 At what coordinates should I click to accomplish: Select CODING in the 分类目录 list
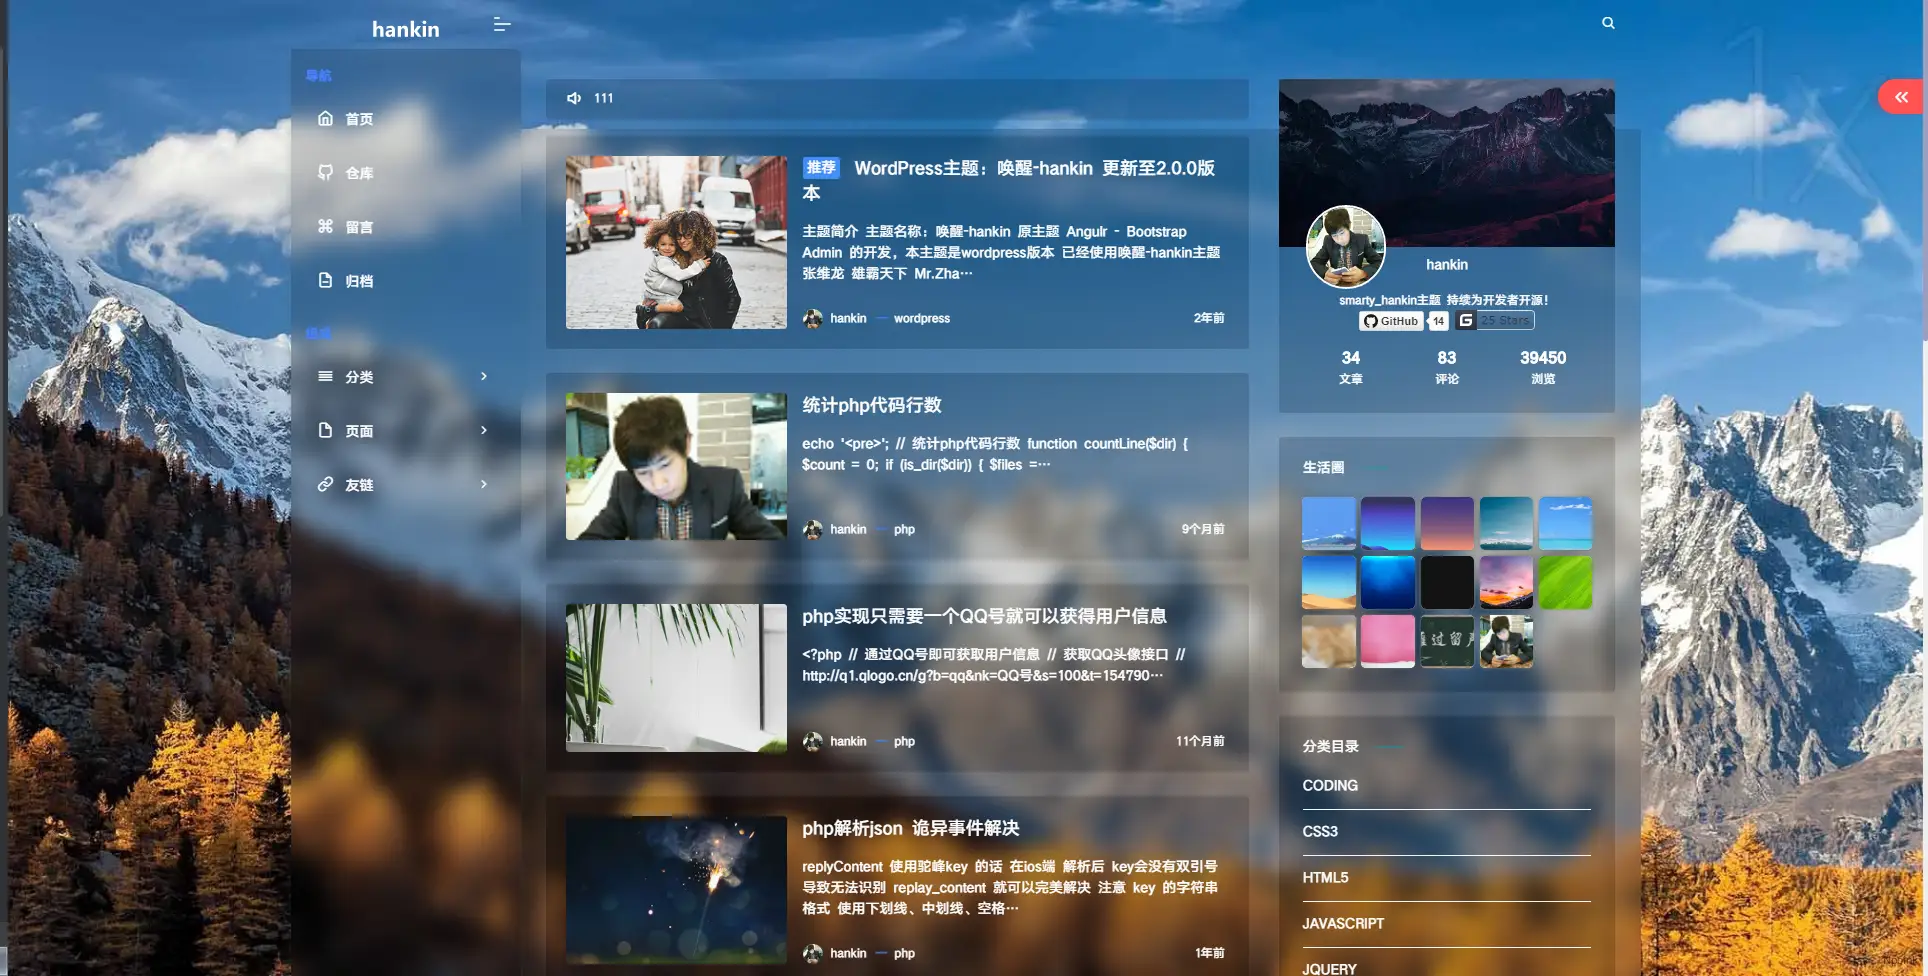[x=1329, y=785]
